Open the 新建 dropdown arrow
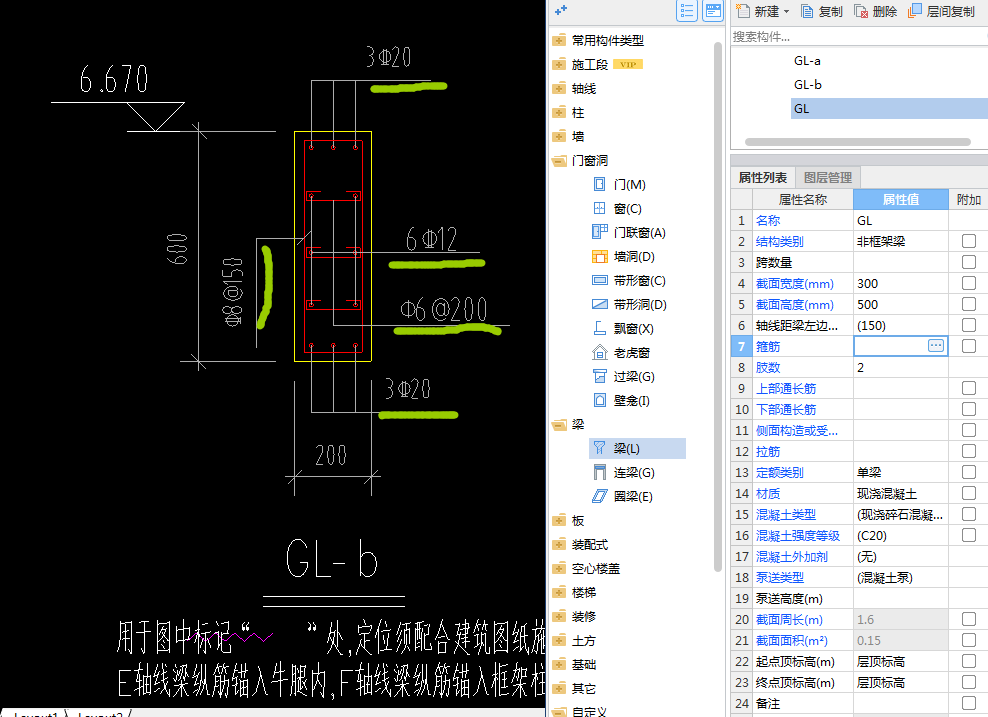This screenshot has height=717, width=988. click(786, 11)
